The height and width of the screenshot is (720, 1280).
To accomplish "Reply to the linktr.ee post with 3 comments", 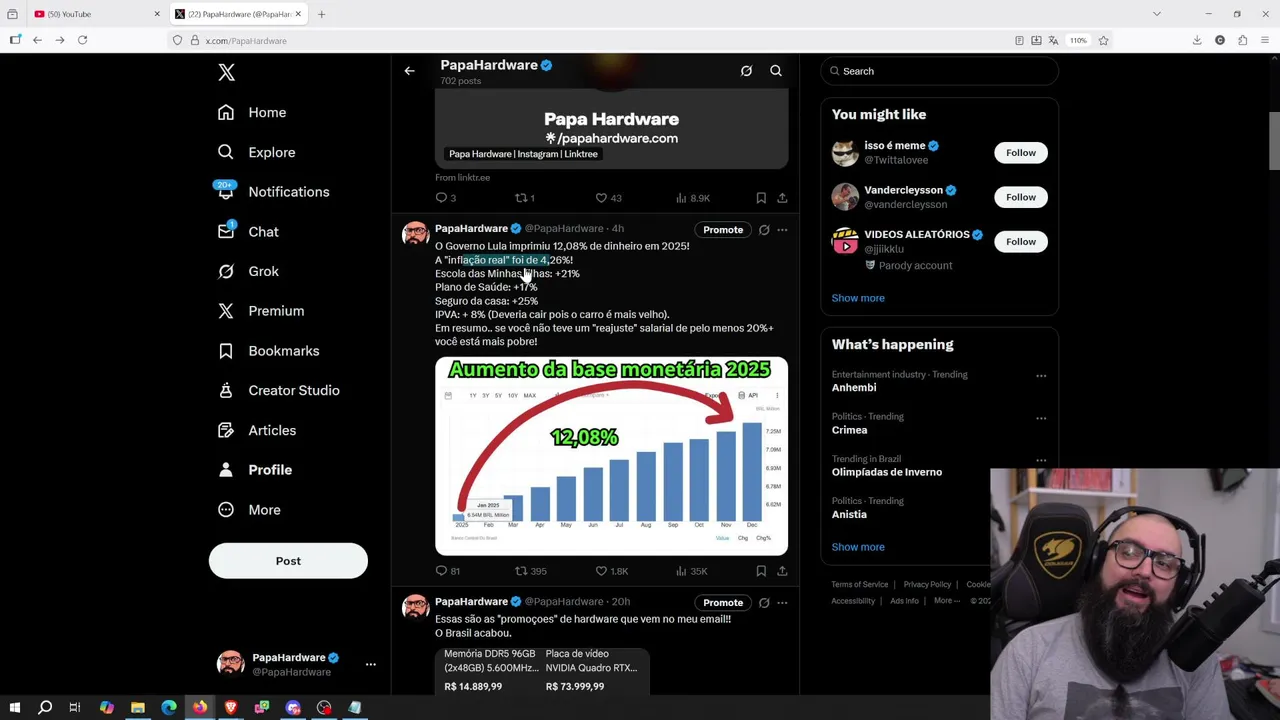I will tap(446, 198).
